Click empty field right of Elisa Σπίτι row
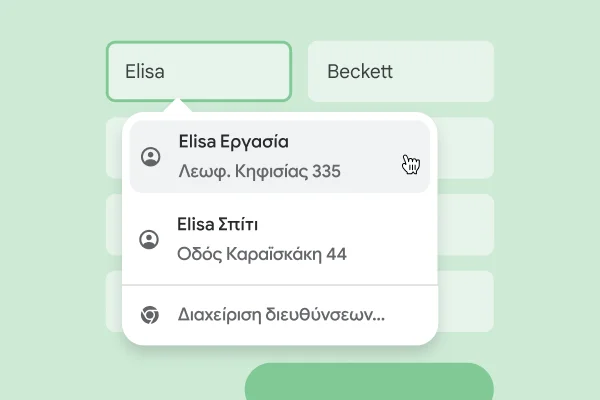Viewport: 600px width, 400px height. click(x=466, y=224)
